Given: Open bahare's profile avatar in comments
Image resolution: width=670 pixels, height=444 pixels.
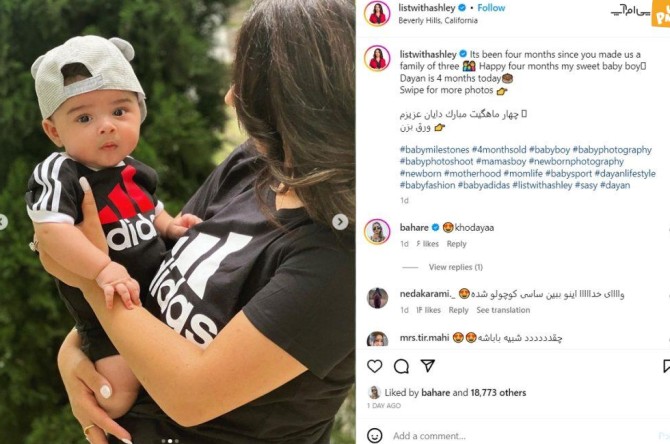Looking at the screenshot, I should pyautogui.click(x=377, y=232).
